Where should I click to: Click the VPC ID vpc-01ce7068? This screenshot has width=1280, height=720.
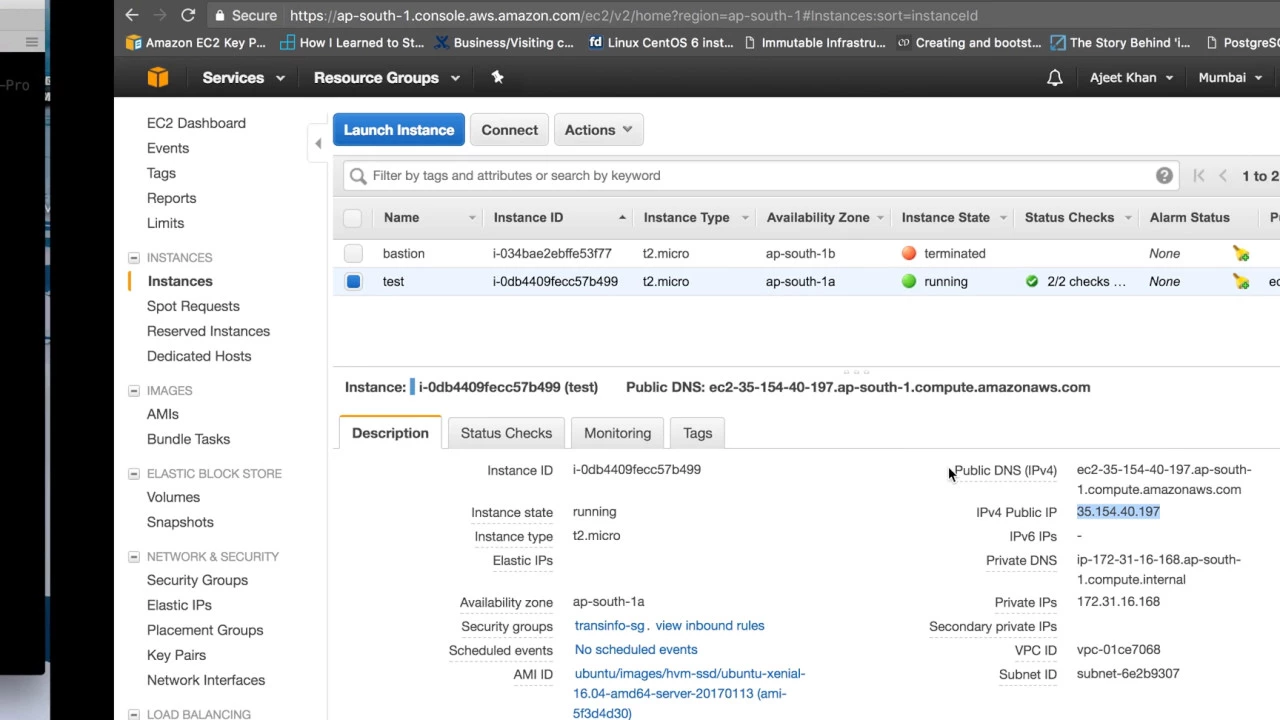(1118, 650)
